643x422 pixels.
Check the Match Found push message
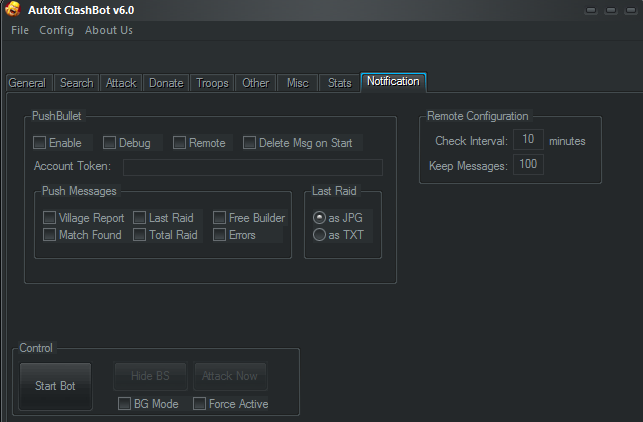tap(49, 235)
